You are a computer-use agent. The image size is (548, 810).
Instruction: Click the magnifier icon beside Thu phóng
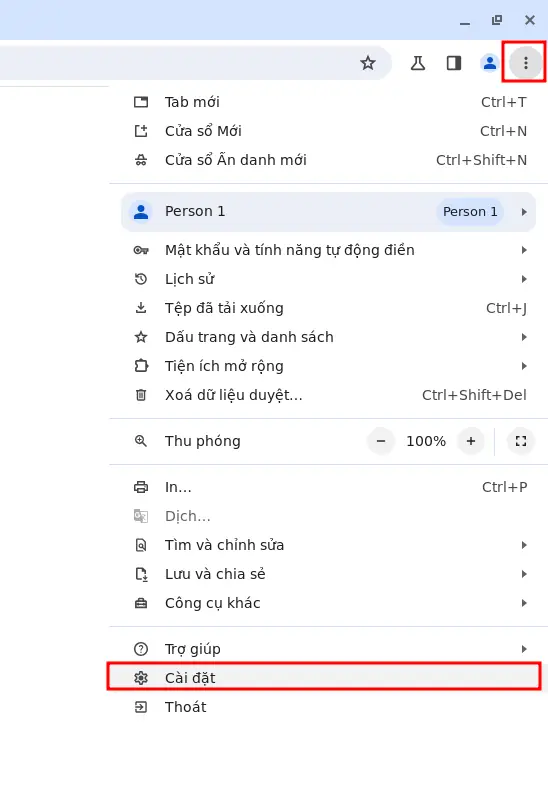pos(141,441)
